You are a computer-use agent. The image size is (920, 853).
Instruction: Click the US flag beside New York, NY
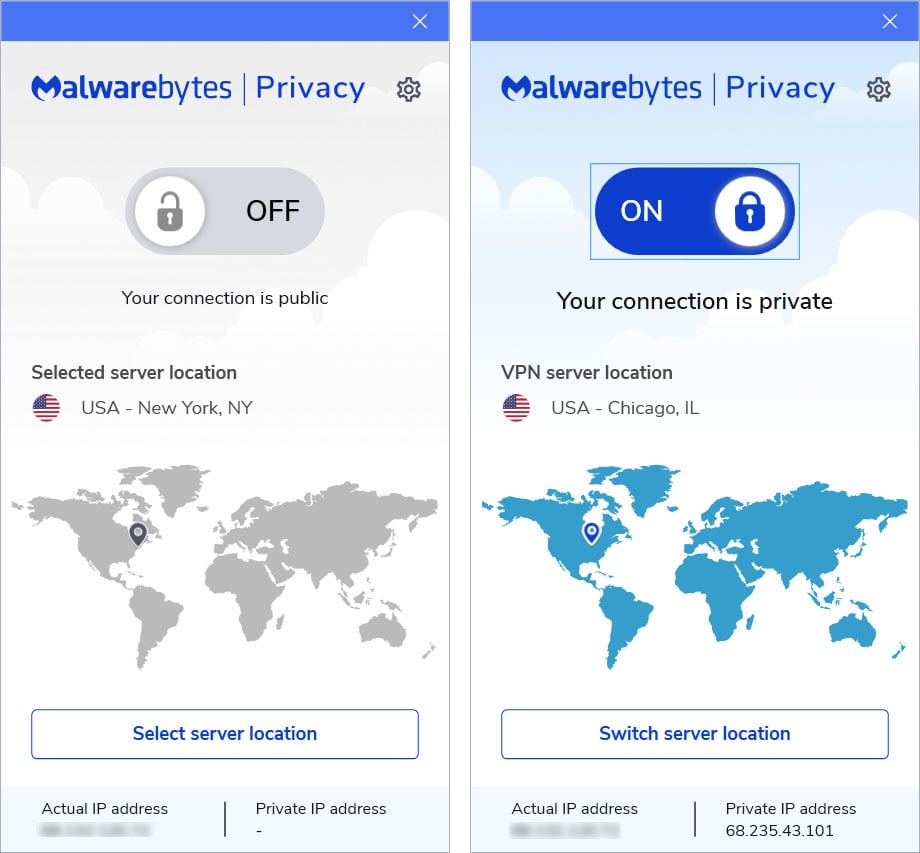[x=46, y=408]
